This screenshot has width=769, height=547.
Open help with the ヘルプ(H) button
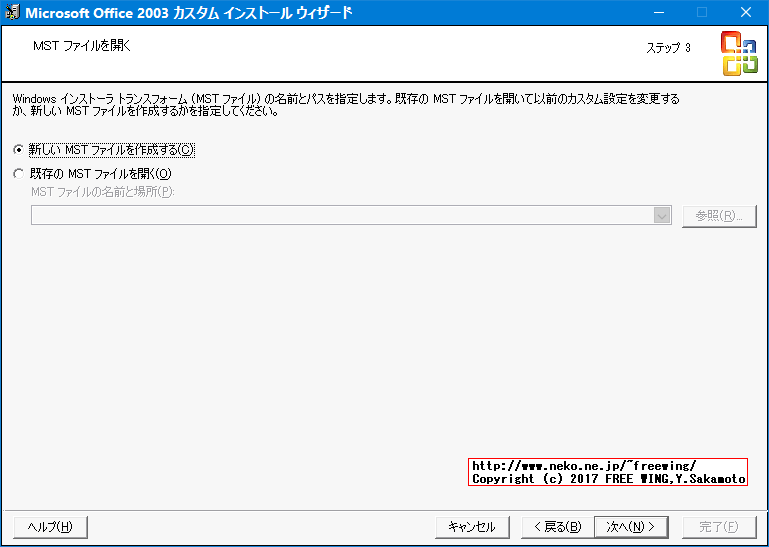pyautogui.click(x=51, y=527)
